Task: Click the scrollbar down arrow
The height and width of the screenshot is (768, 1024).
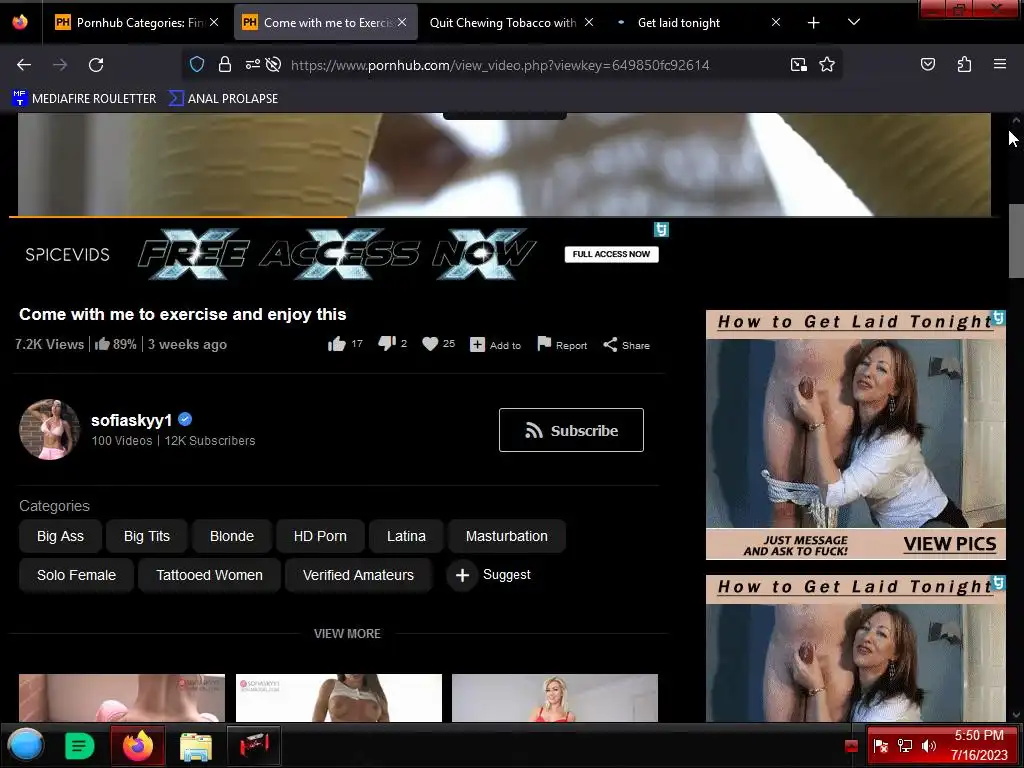Action: (x=1016, y=715)
